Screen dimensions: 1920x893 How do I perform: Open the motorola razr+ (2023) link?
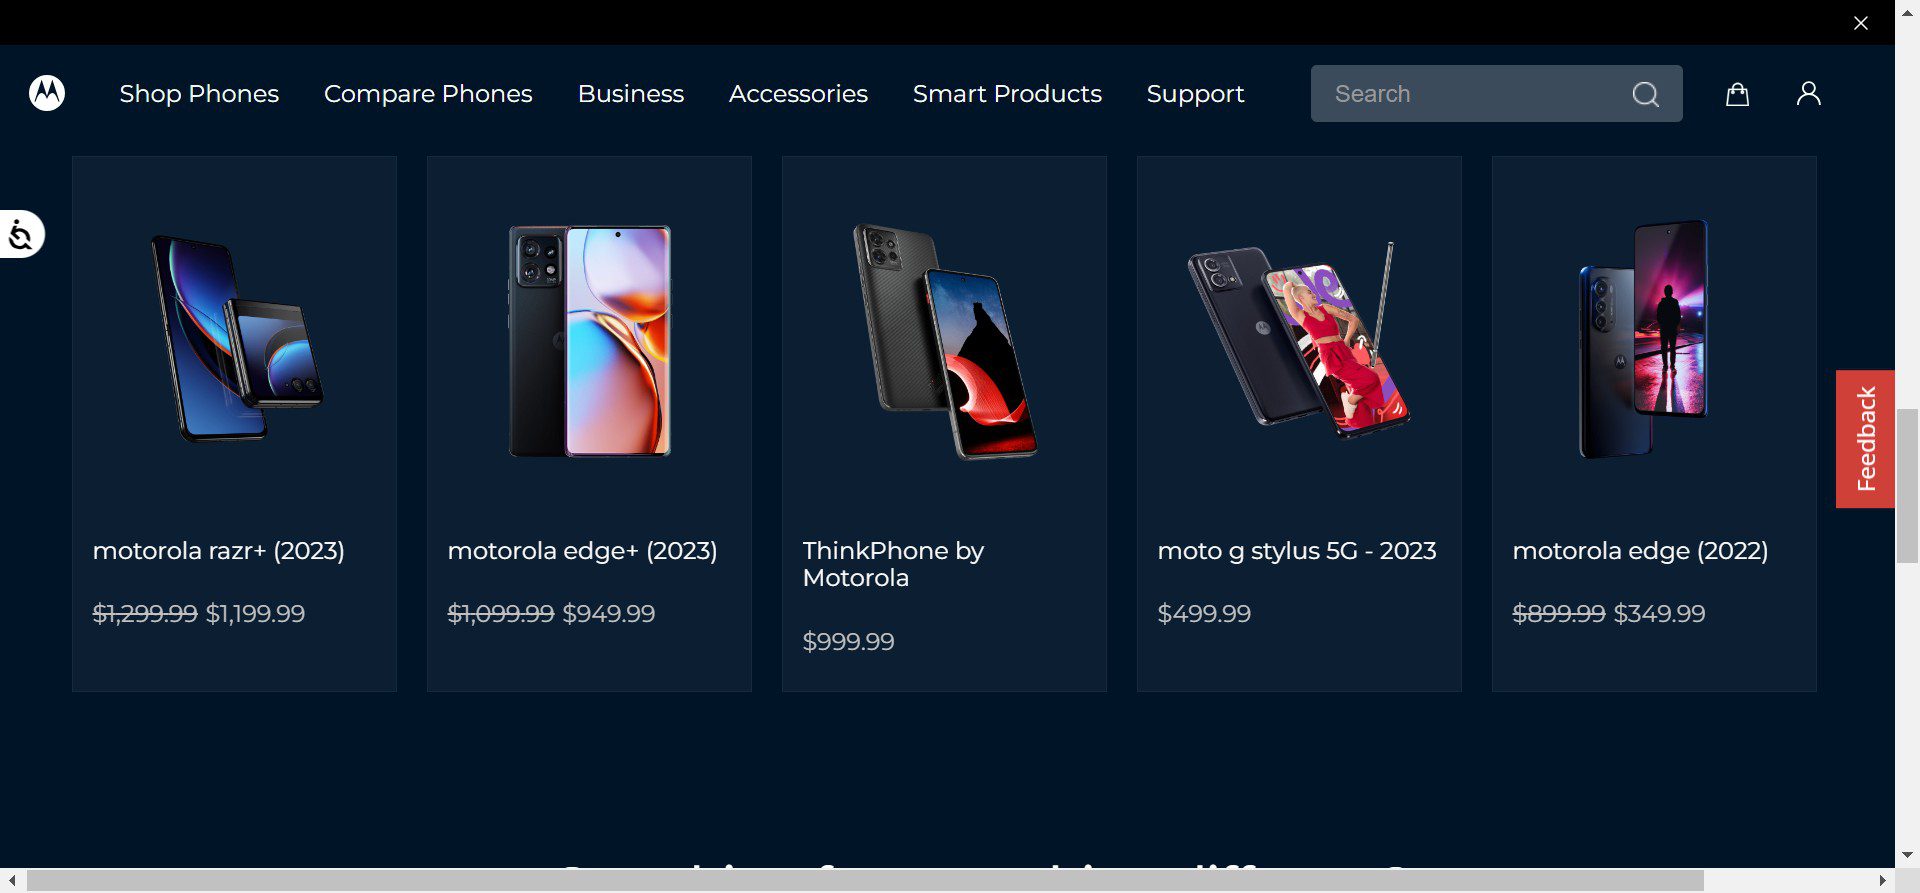pos(219,550)
